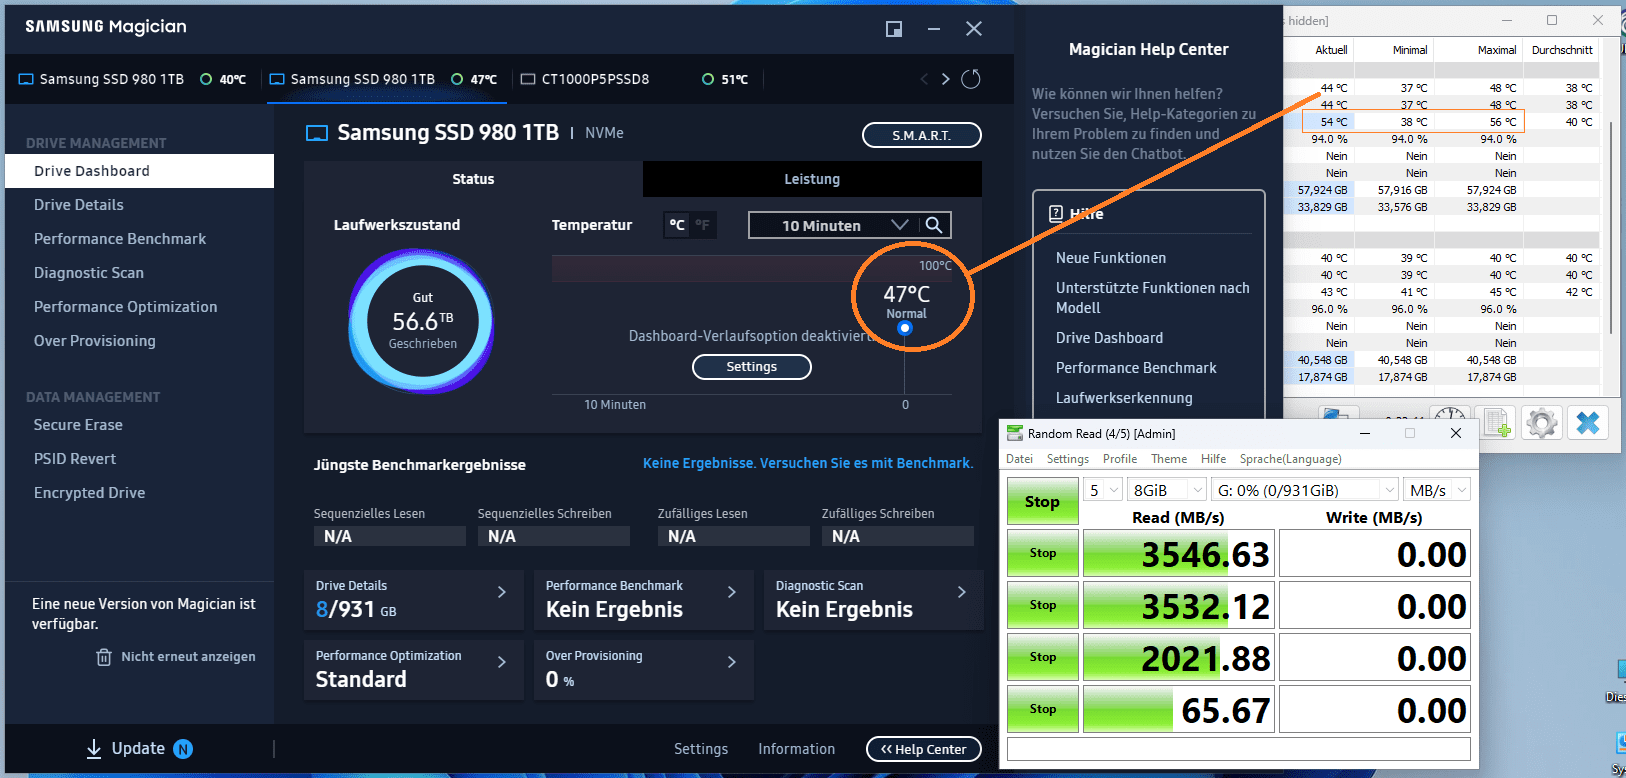The width and height of the screenshot is (1626, 778).
Task: Click the Stop button beside the 3546.63 result
Action: click(1042, 553)
